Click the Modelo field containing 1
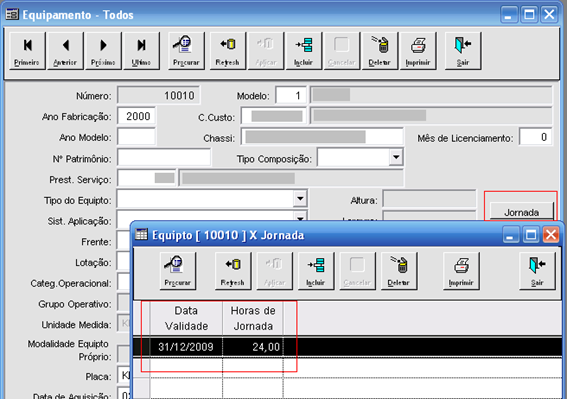The image size is (567, 399). click(291, 95)
